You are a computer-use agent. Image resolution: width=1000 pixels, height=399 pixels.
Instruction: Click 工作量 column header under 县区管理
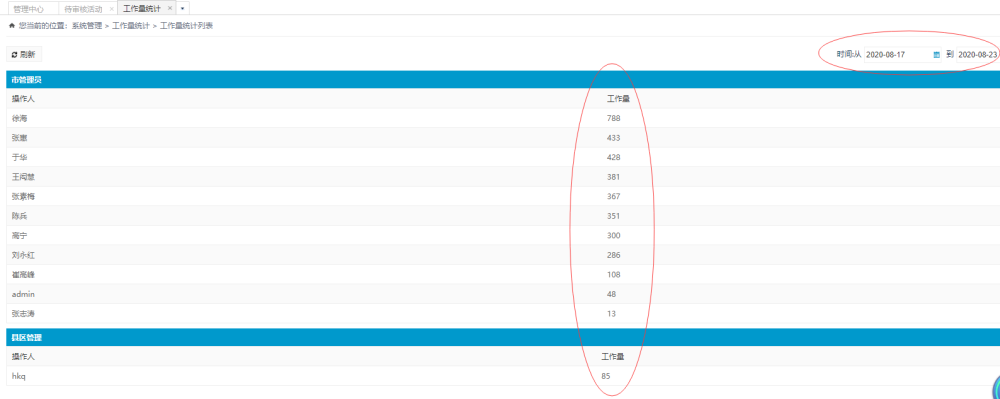[613, 356]
